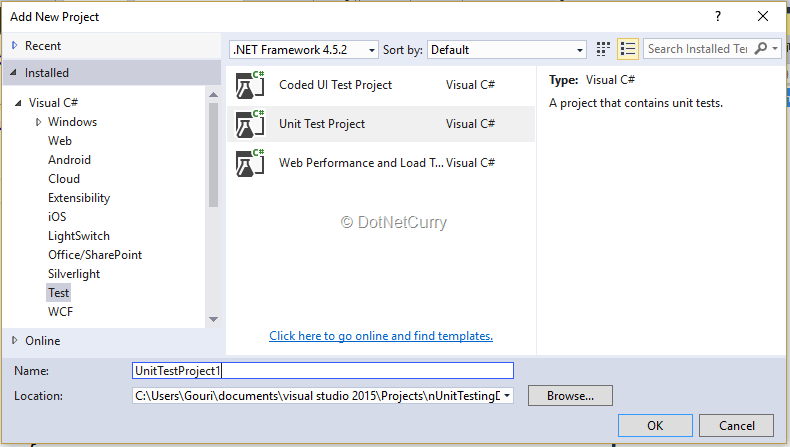The image size is (790, 447).
Task: Click the go online and find templates link
Action: pyautogui.click(x=381, y=336)
